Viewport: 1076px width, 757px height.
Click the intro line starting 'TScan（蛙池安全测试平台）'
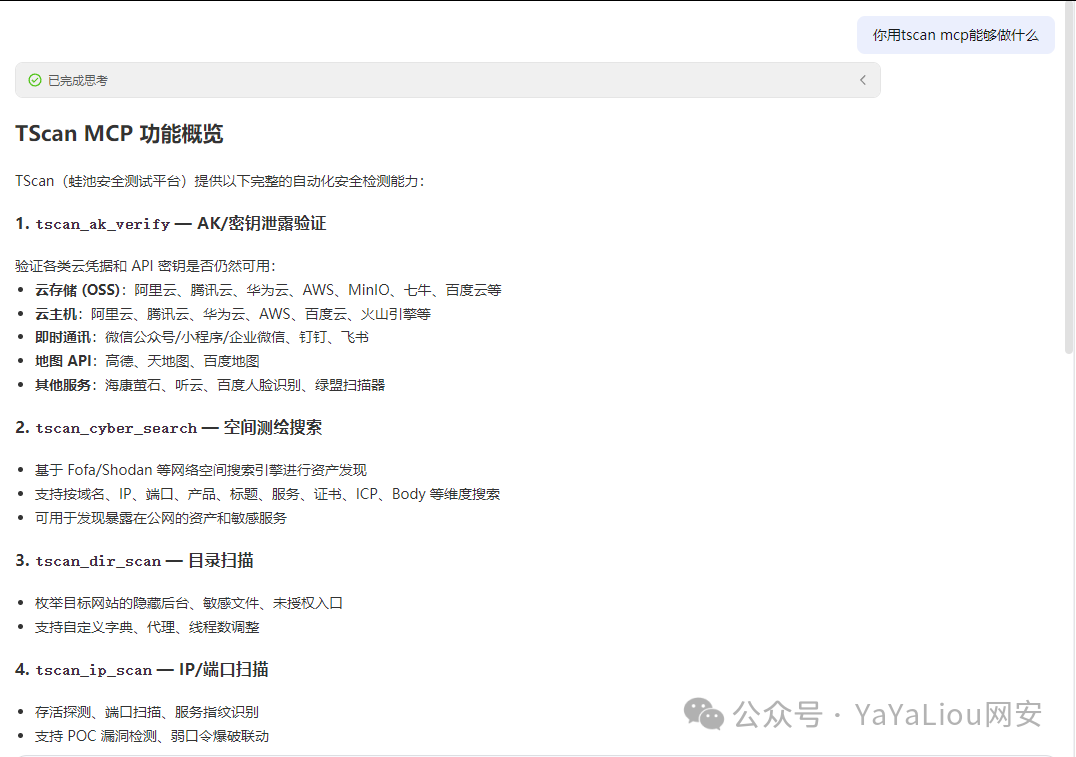coord(220,181)
